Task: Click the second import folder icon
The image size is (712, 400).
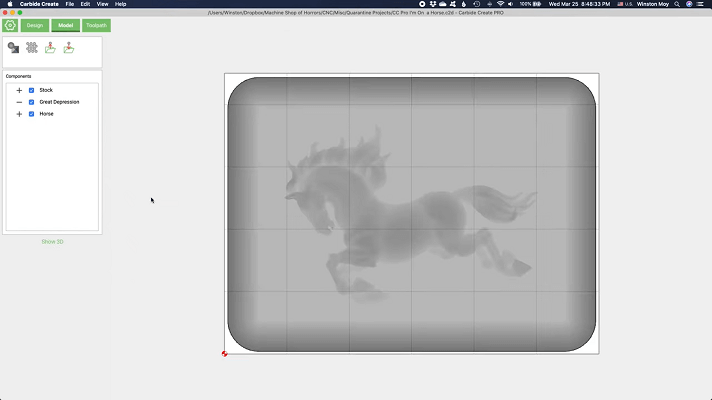Action: (x=68, y=47)
